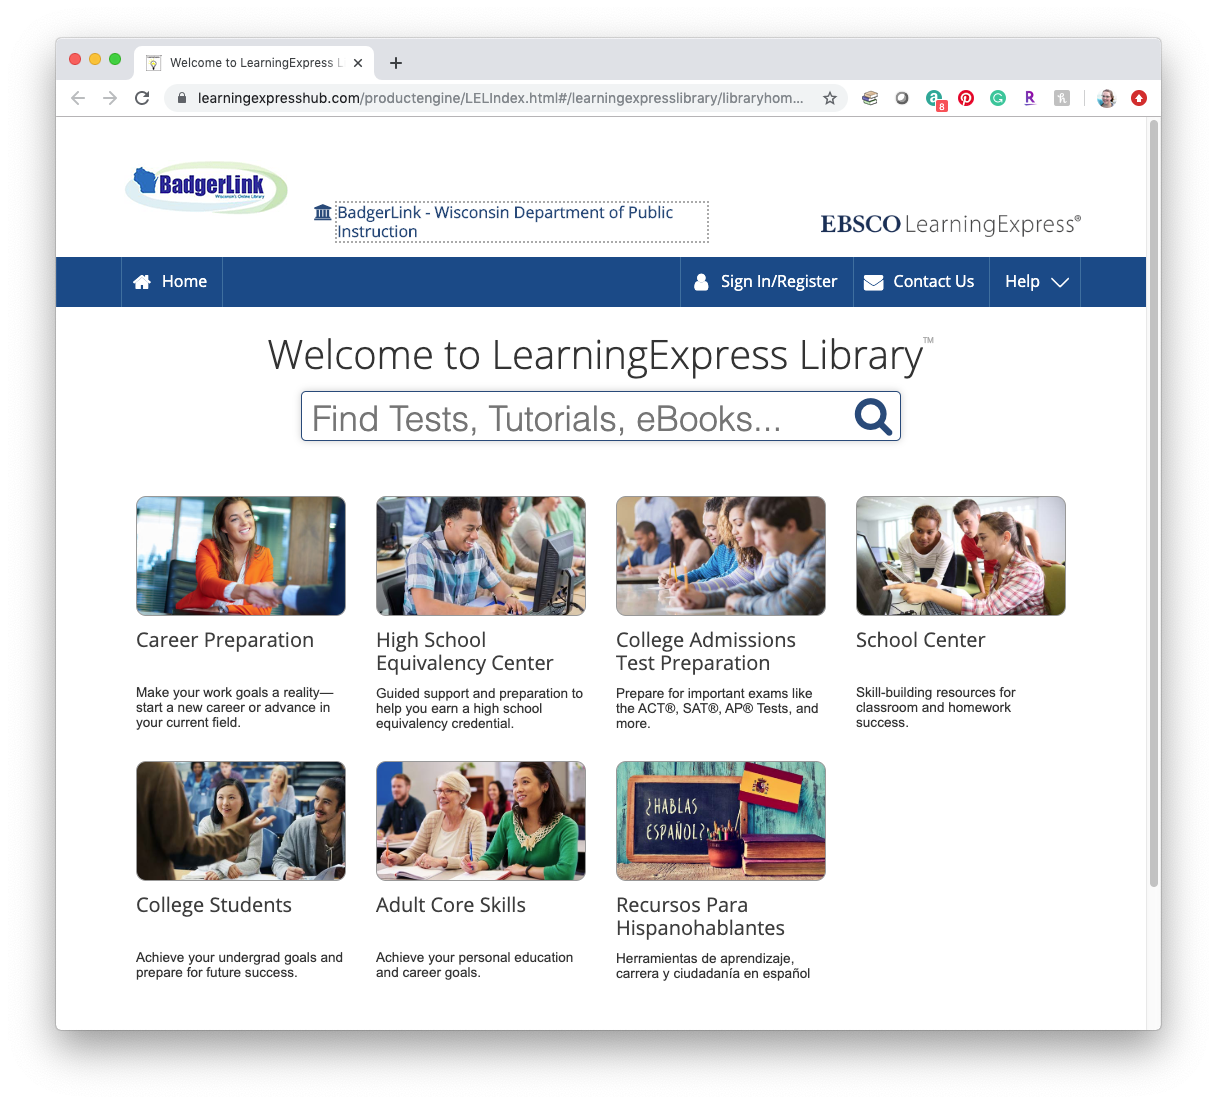This screenshot has height=1104, width=1217.
Task: Click the 'Prepare for important exams' description
Action: [x=717, y=708]
